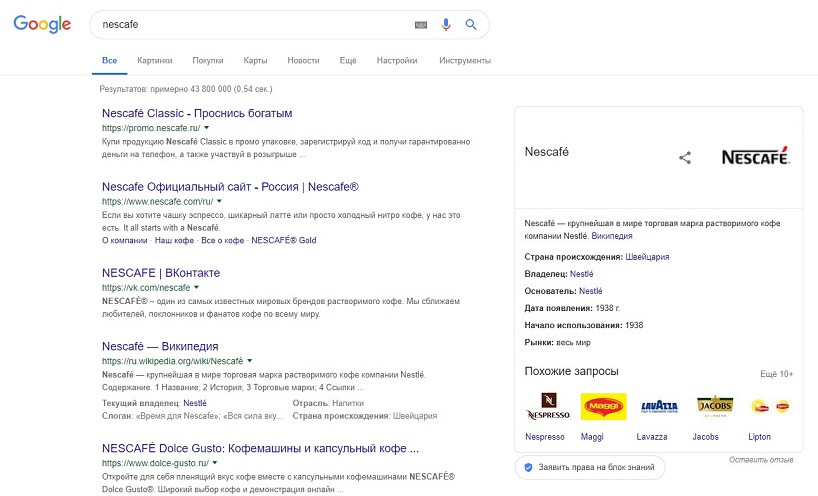The width and height of the screenshot is (818, 496).
Task: Share the Nescafé knowledge panel
Action: pyautogui.click(x=685, y=158)
